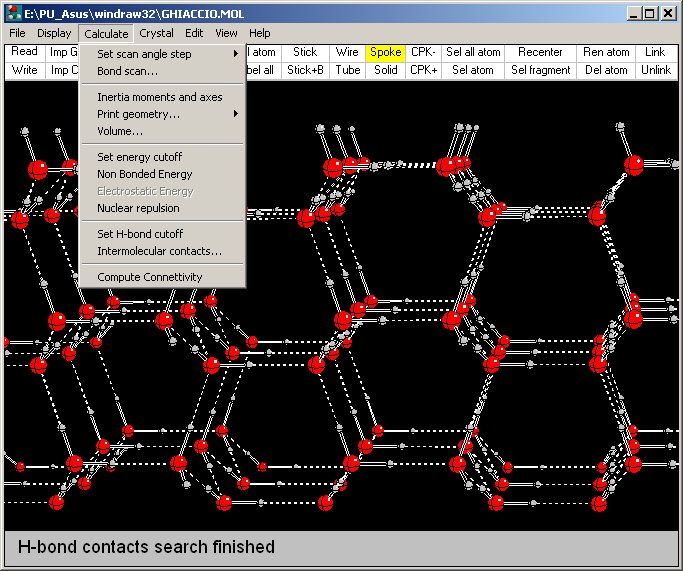Screen dimensions: 683x571
Task: Choose Nuclear repulsion entry
Action: pyautogui.click(x=162, y=208)
